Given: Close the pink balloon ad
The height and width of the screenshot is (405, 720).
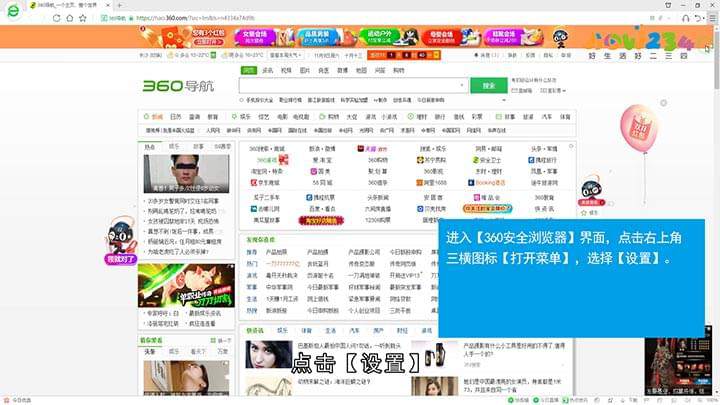Looking at the screenshot, I should coord(664,103).
